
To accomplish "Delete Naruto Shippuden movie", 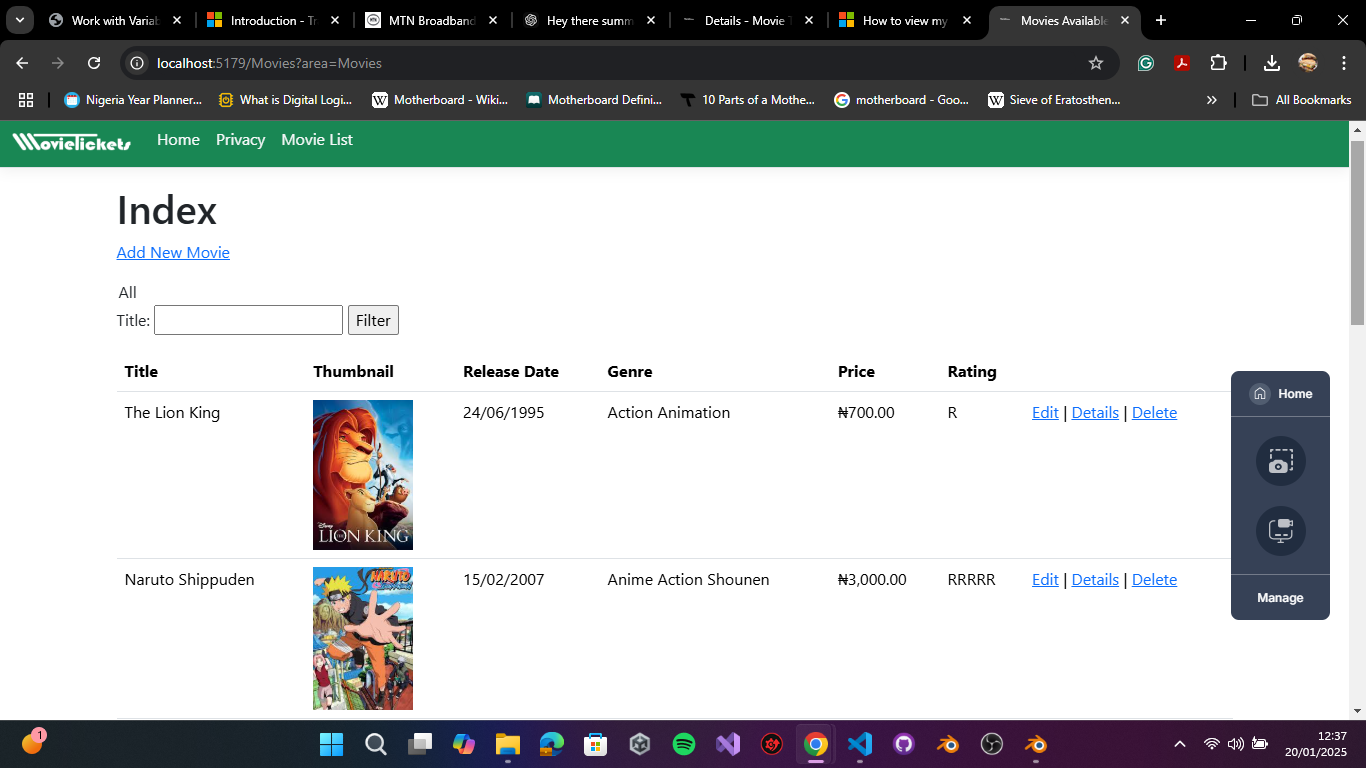I will point(1154,580).
